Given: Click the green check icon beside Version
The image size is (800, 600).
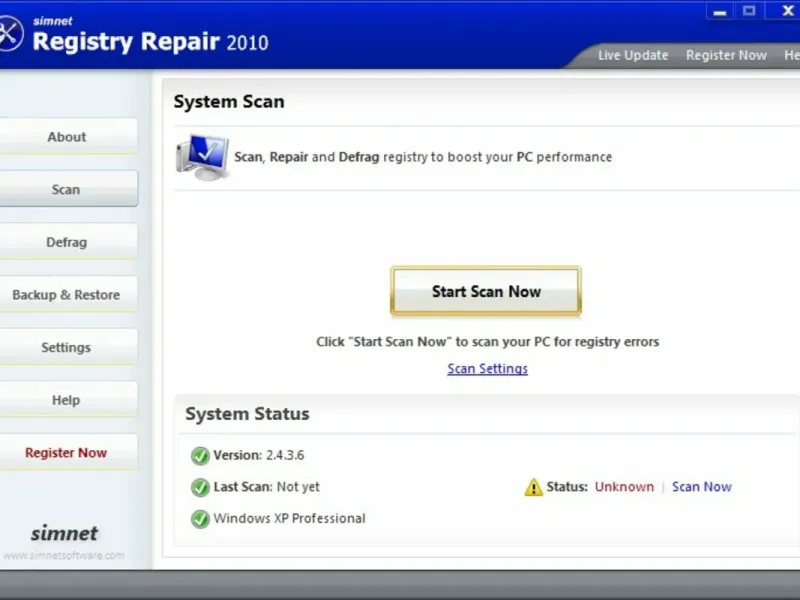Looking at the screenshot, I should [200, 456].
